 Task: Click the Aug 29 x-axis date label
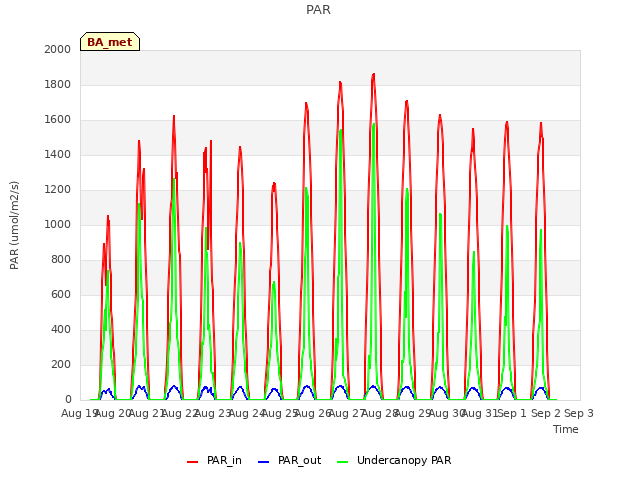click(413, 413)
